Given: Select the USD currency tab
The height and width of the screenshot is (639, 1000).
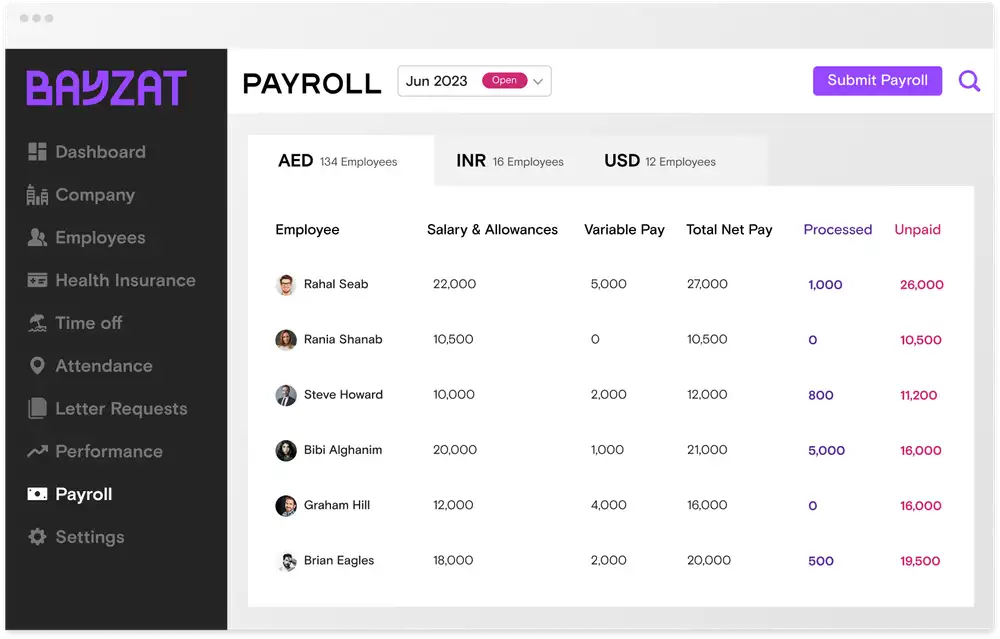Looking at the screenshot, I should click(x=658, y=160).
